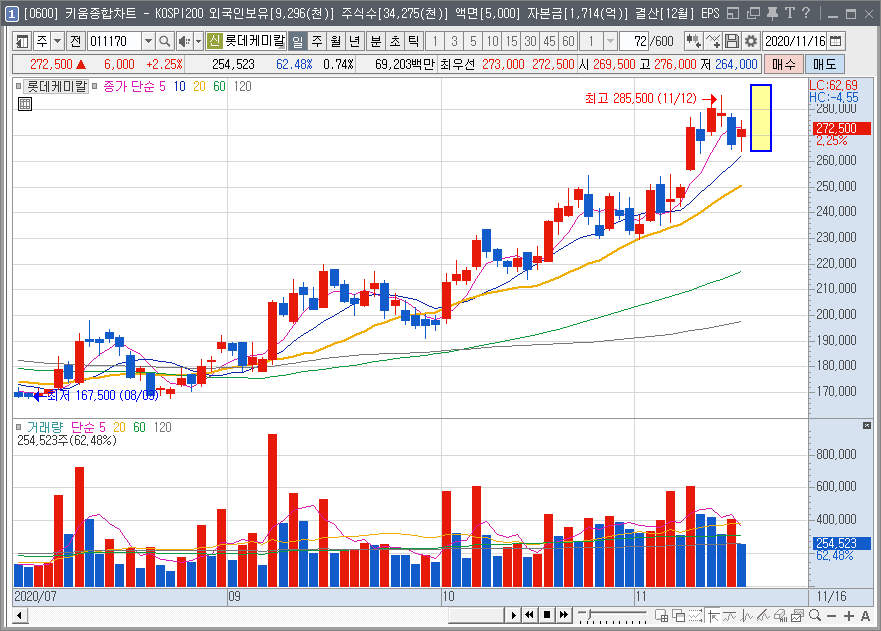
Task: Click the 매수 buy button
Action: (x=784, y=64)
